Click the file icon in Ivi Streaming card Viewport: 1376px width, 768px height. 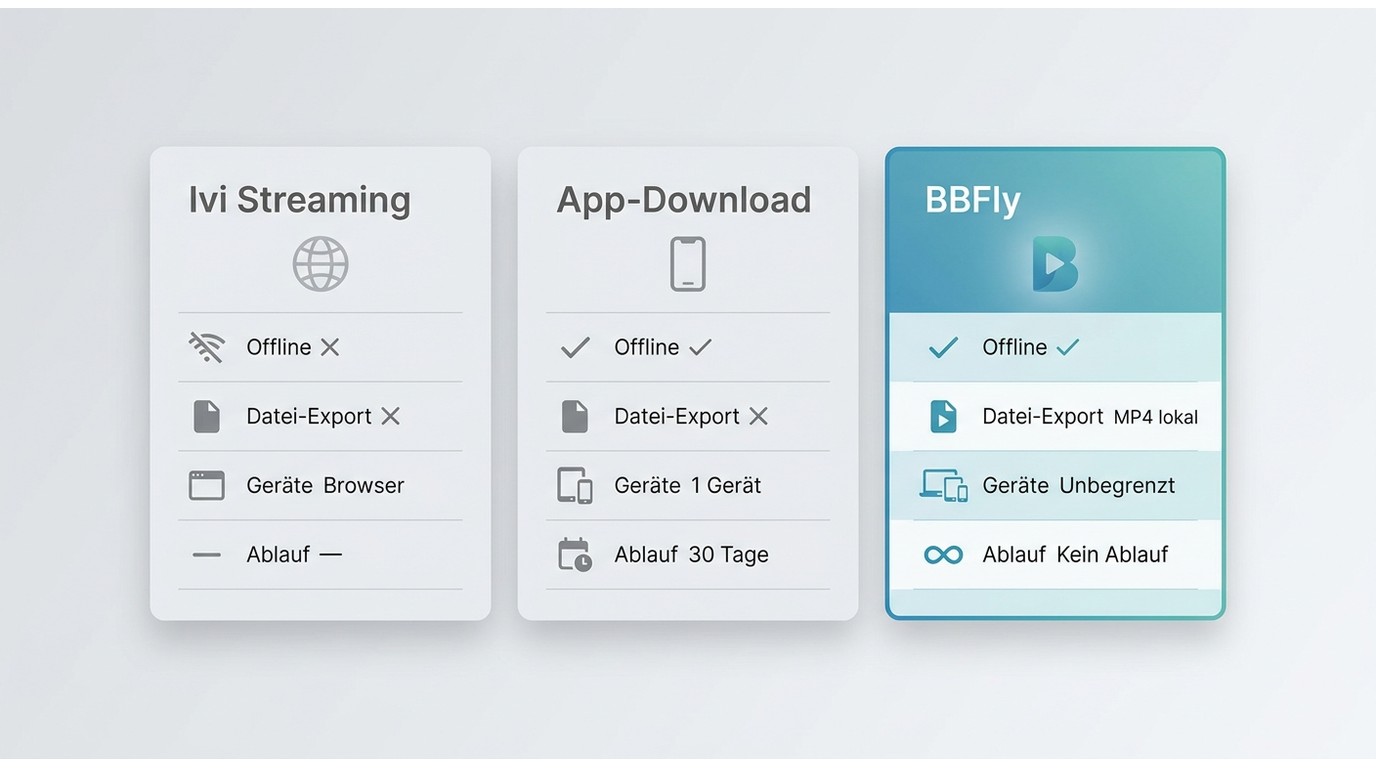tap(206, 416)
